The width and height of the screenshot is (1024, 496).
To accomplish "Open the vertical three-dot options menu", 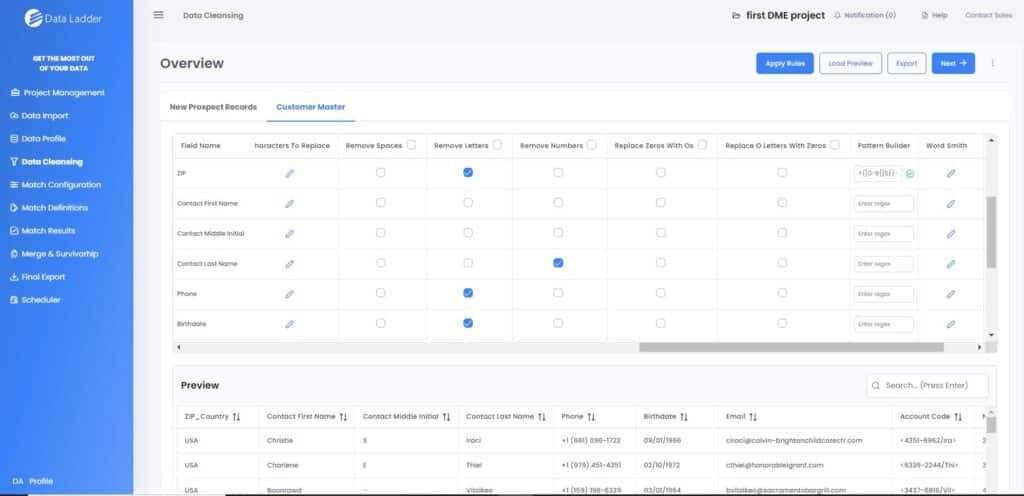I will point(993,63).
